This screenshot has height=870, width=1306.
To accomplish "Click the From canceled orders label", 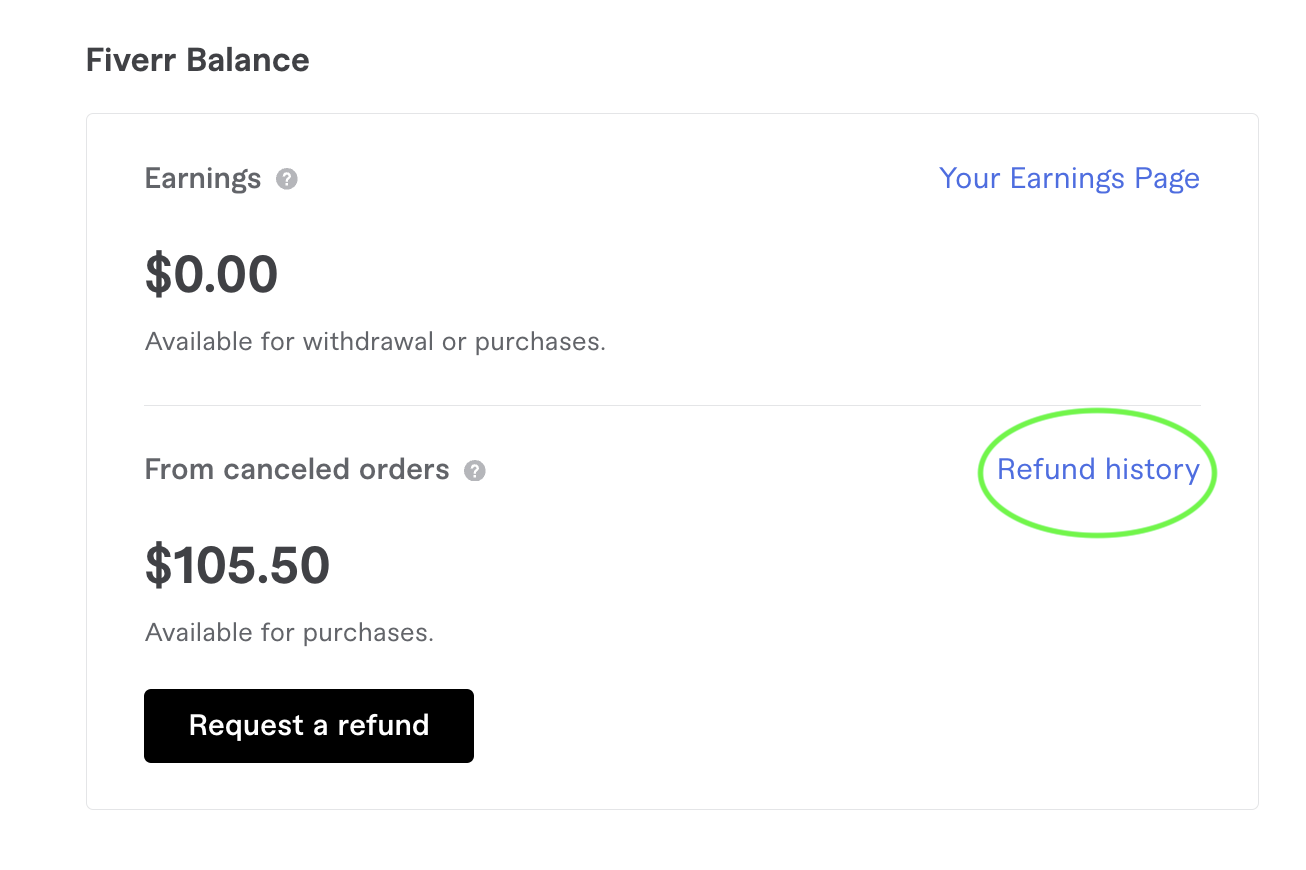I will [x=297, y=470].
